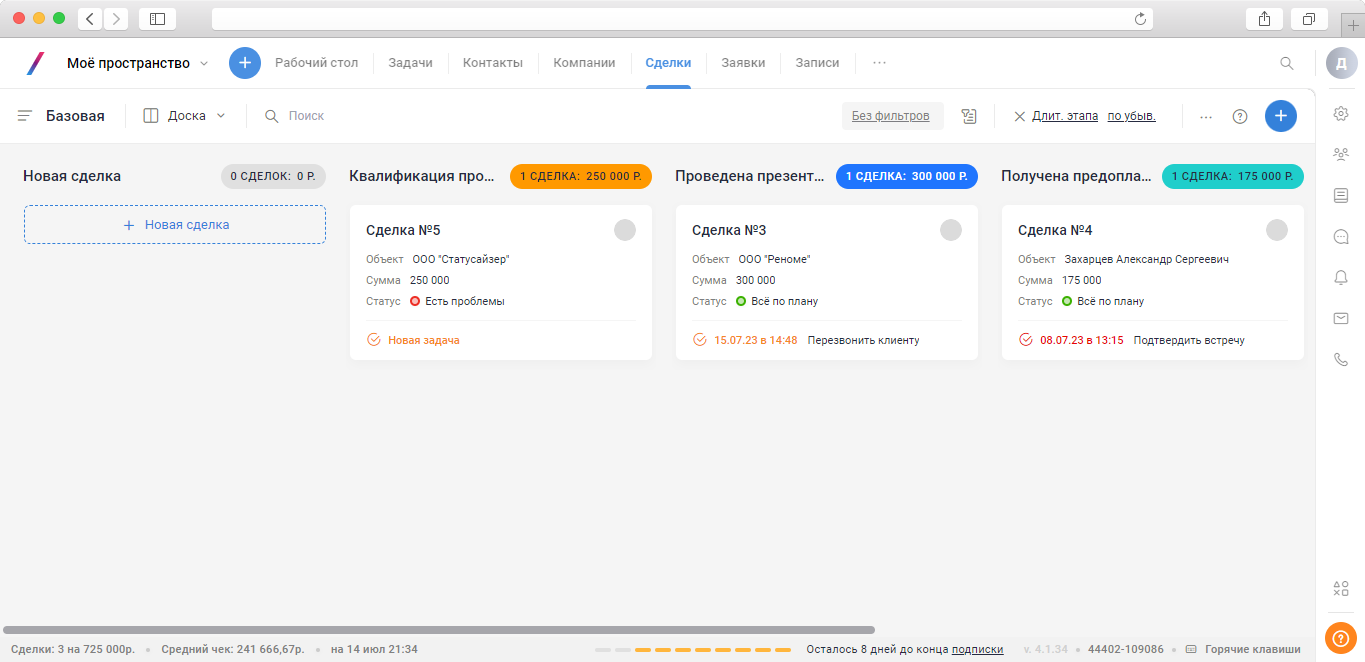Follow the 'подписки' link in status bar
Viewport: 1365px width, 662px height.
click(x=977, y=649)
